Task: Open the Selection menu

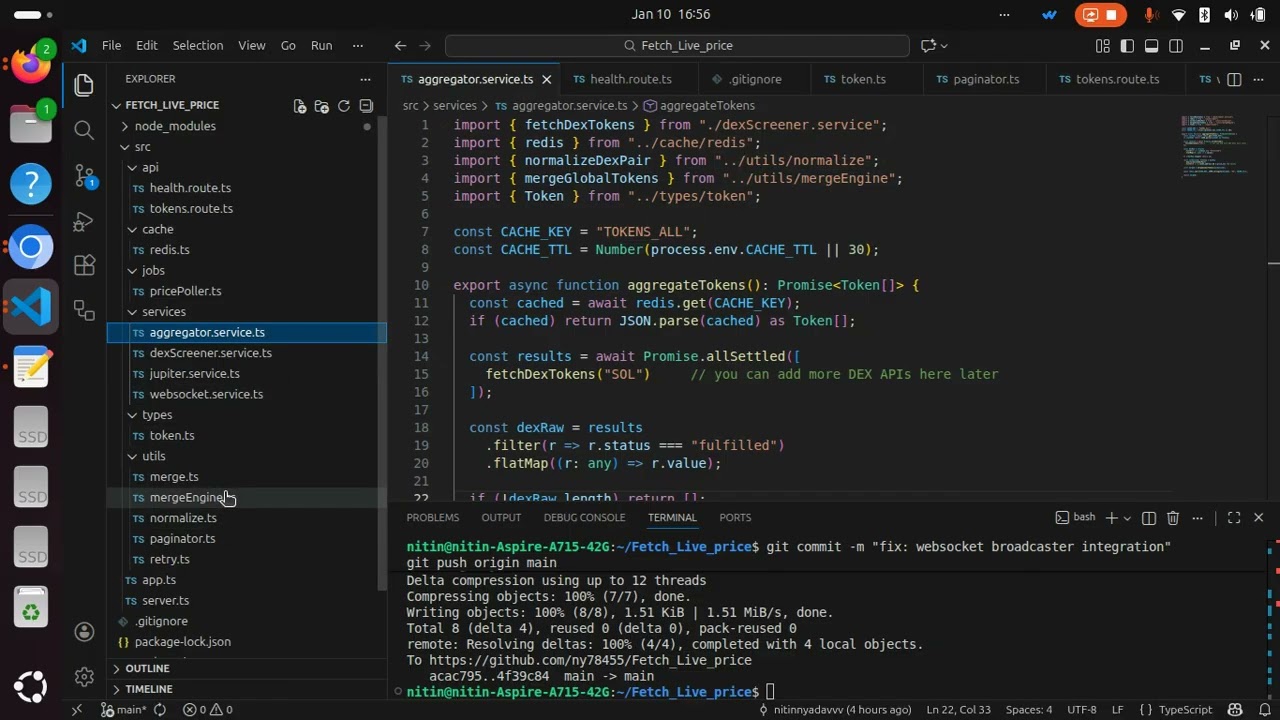Action: (x=198, y=45)
